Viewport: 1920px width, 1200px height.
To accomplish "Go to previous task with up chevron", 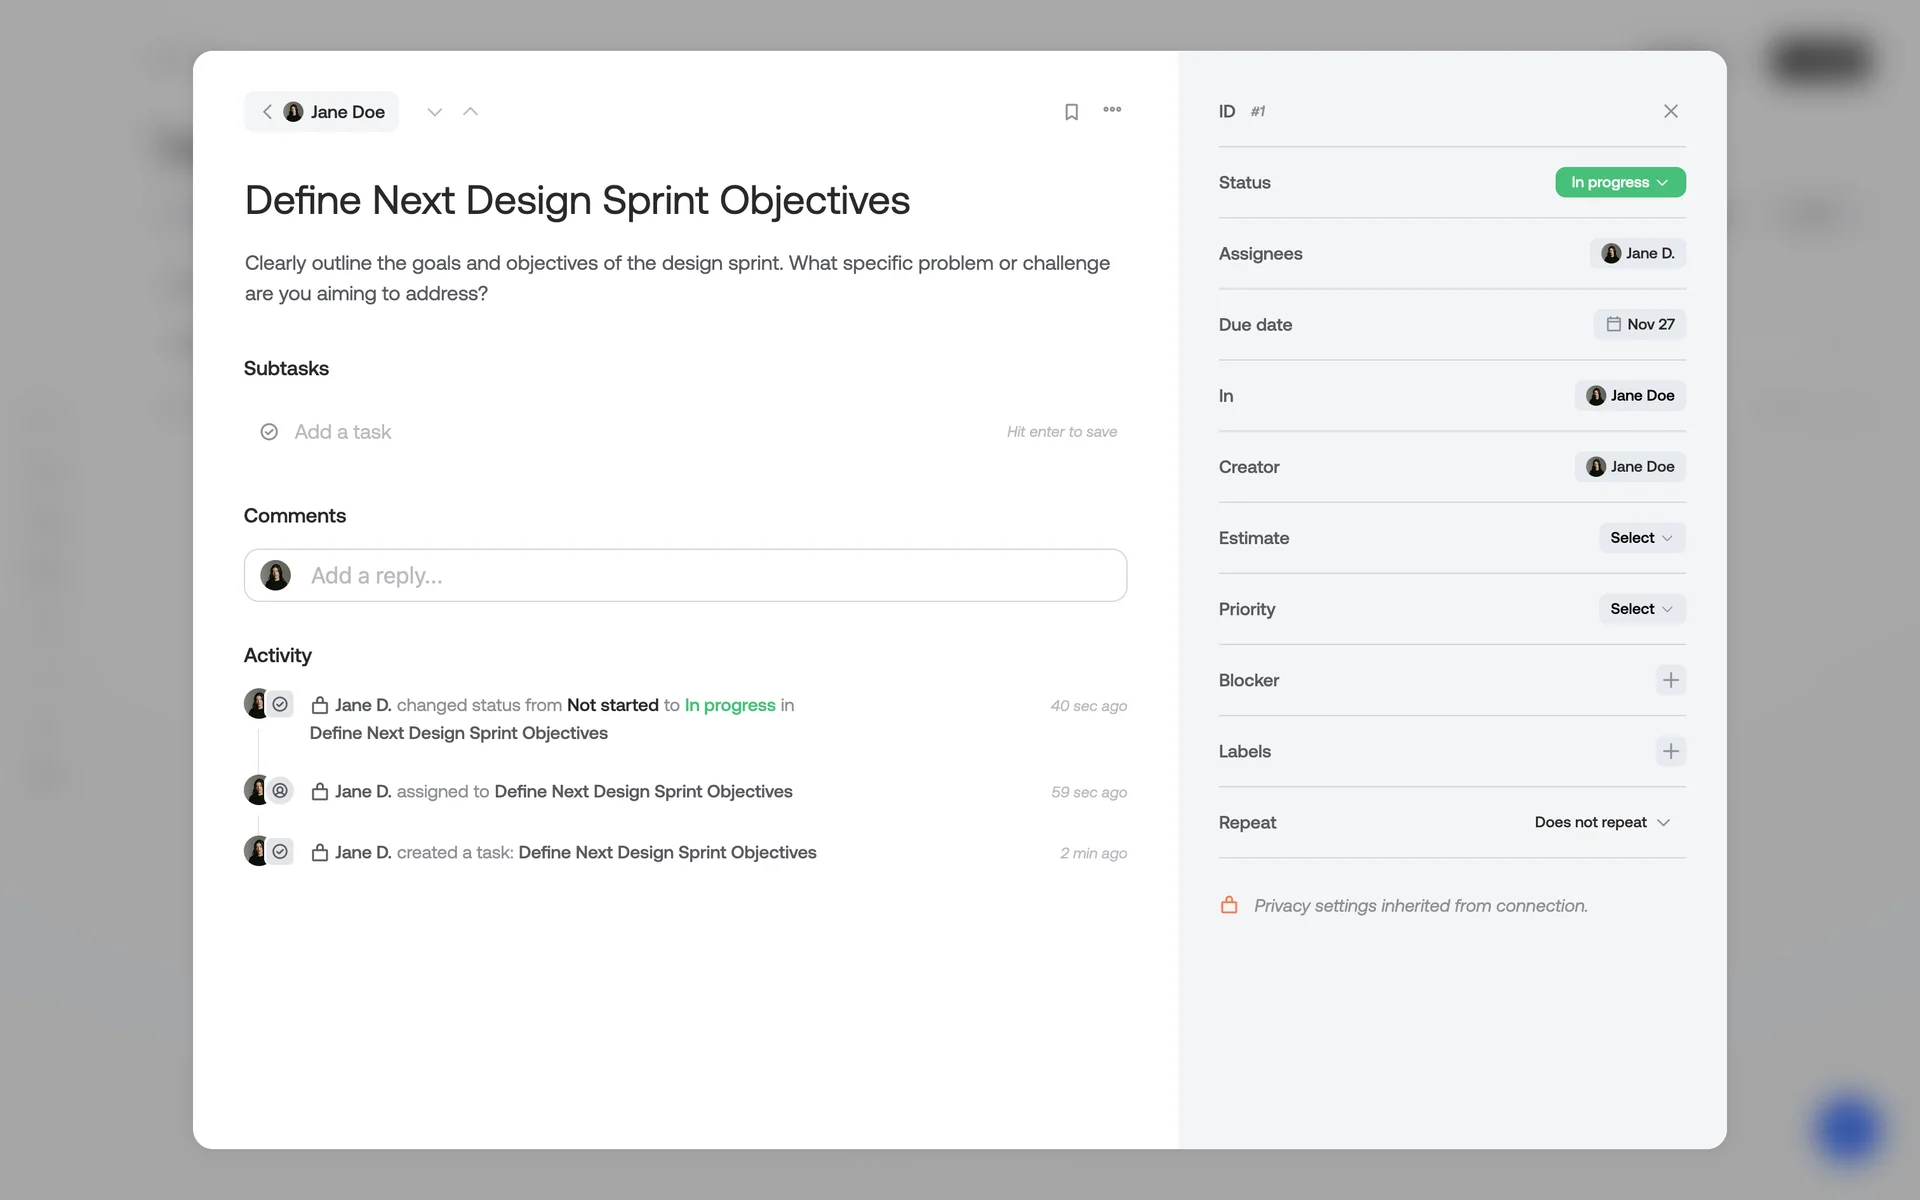I will click(470, 112).
